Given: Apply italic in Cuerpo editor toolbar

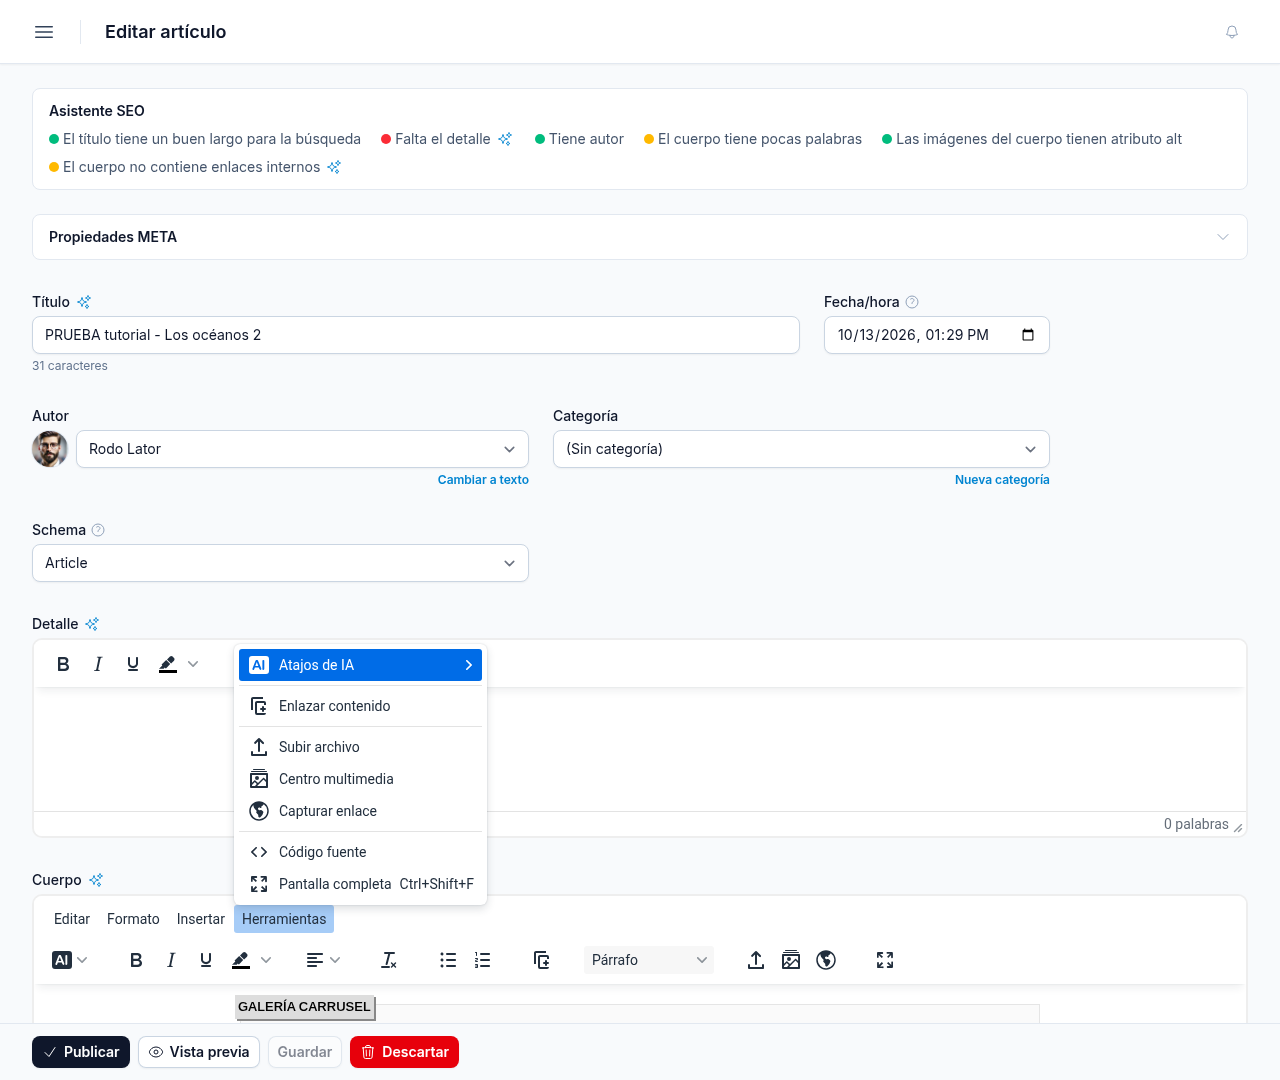Looking at the screenshot, I should tap(171, 960).
